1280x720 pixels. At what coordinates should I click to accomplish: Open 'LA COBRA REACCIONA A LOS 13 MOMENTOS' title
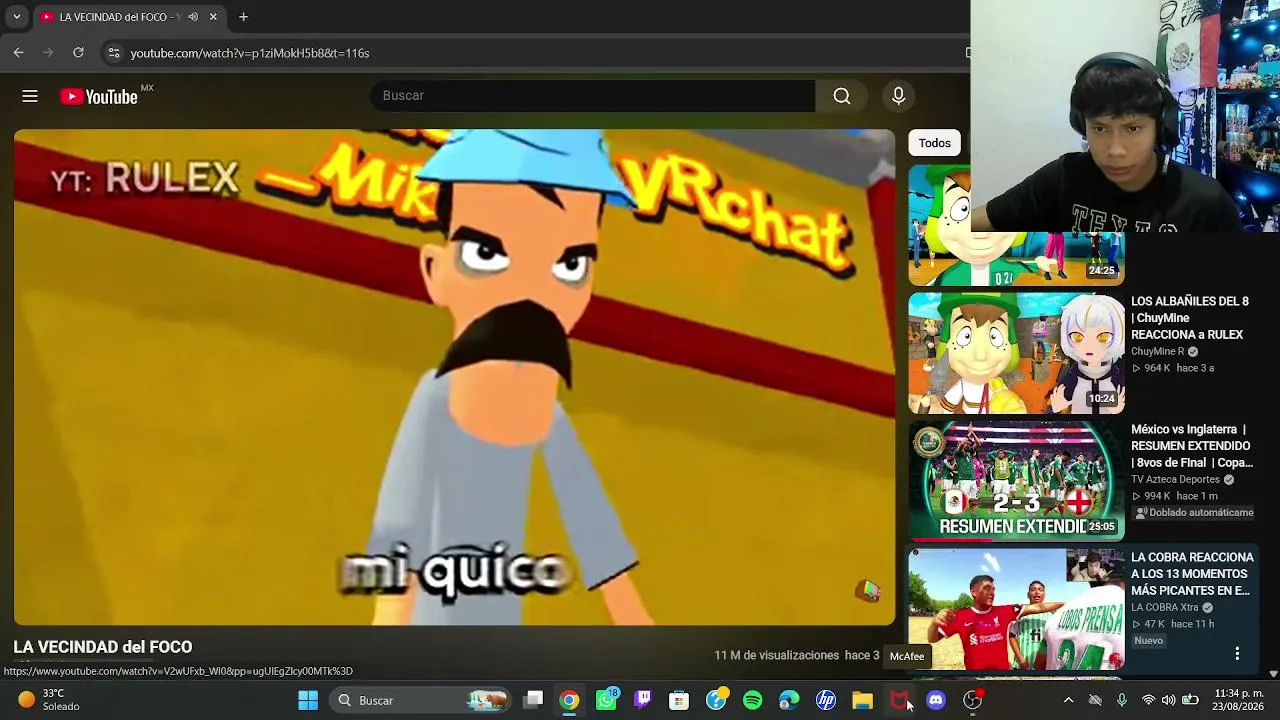[x=1192, y=574]
